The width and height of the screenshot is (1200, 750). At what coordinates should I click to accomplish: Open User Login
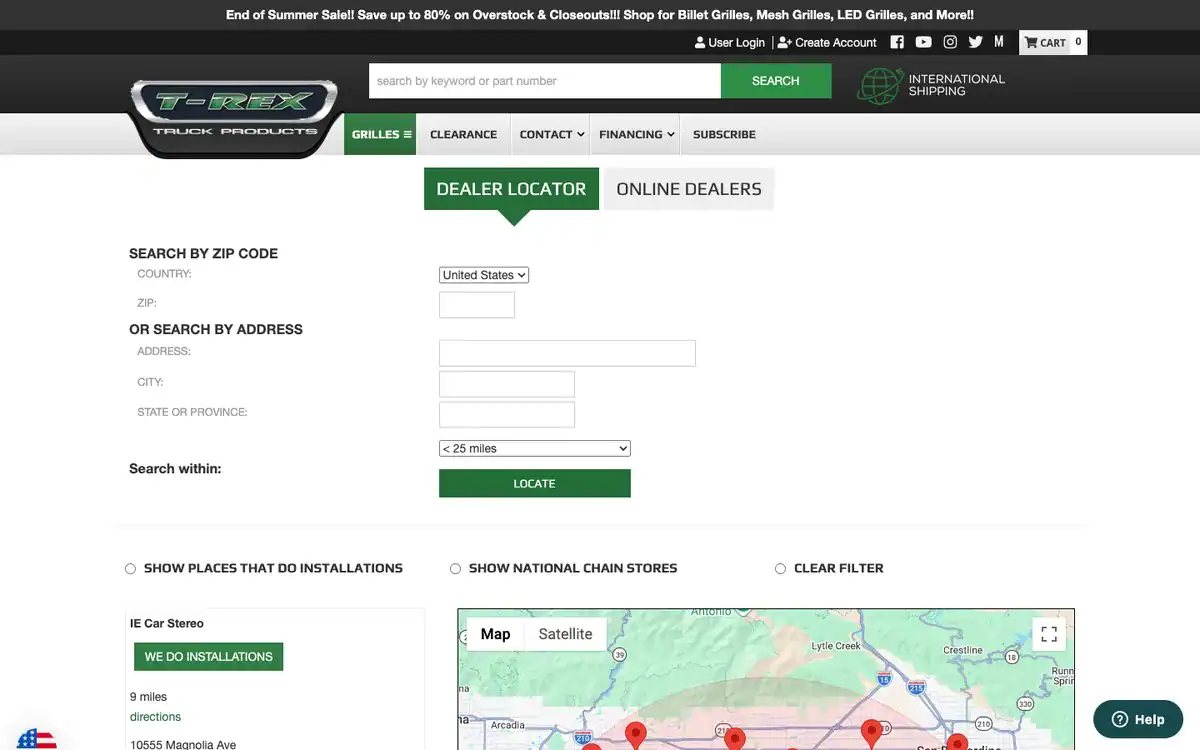click(x=730, y=42)
